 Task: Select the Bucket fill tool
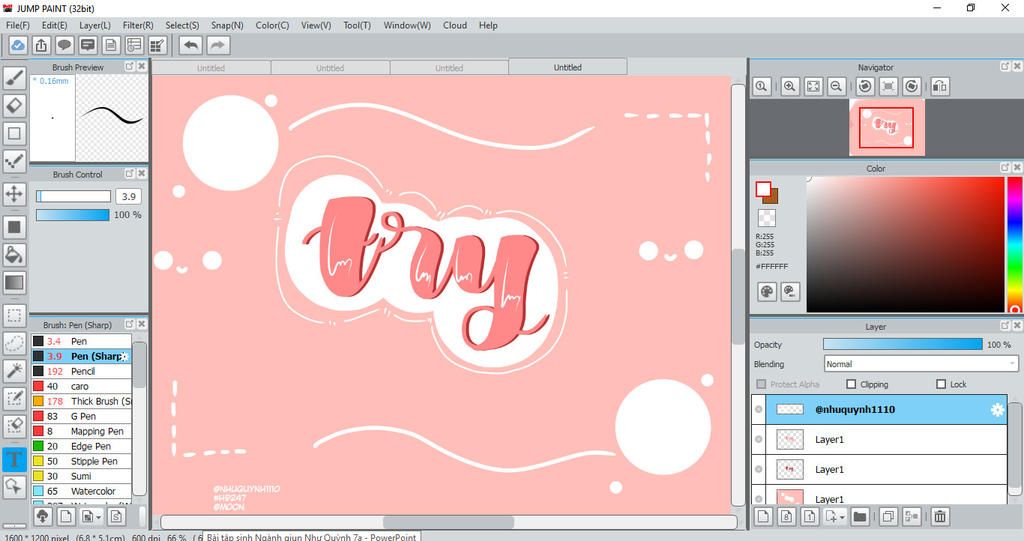(x=14, y=255)
